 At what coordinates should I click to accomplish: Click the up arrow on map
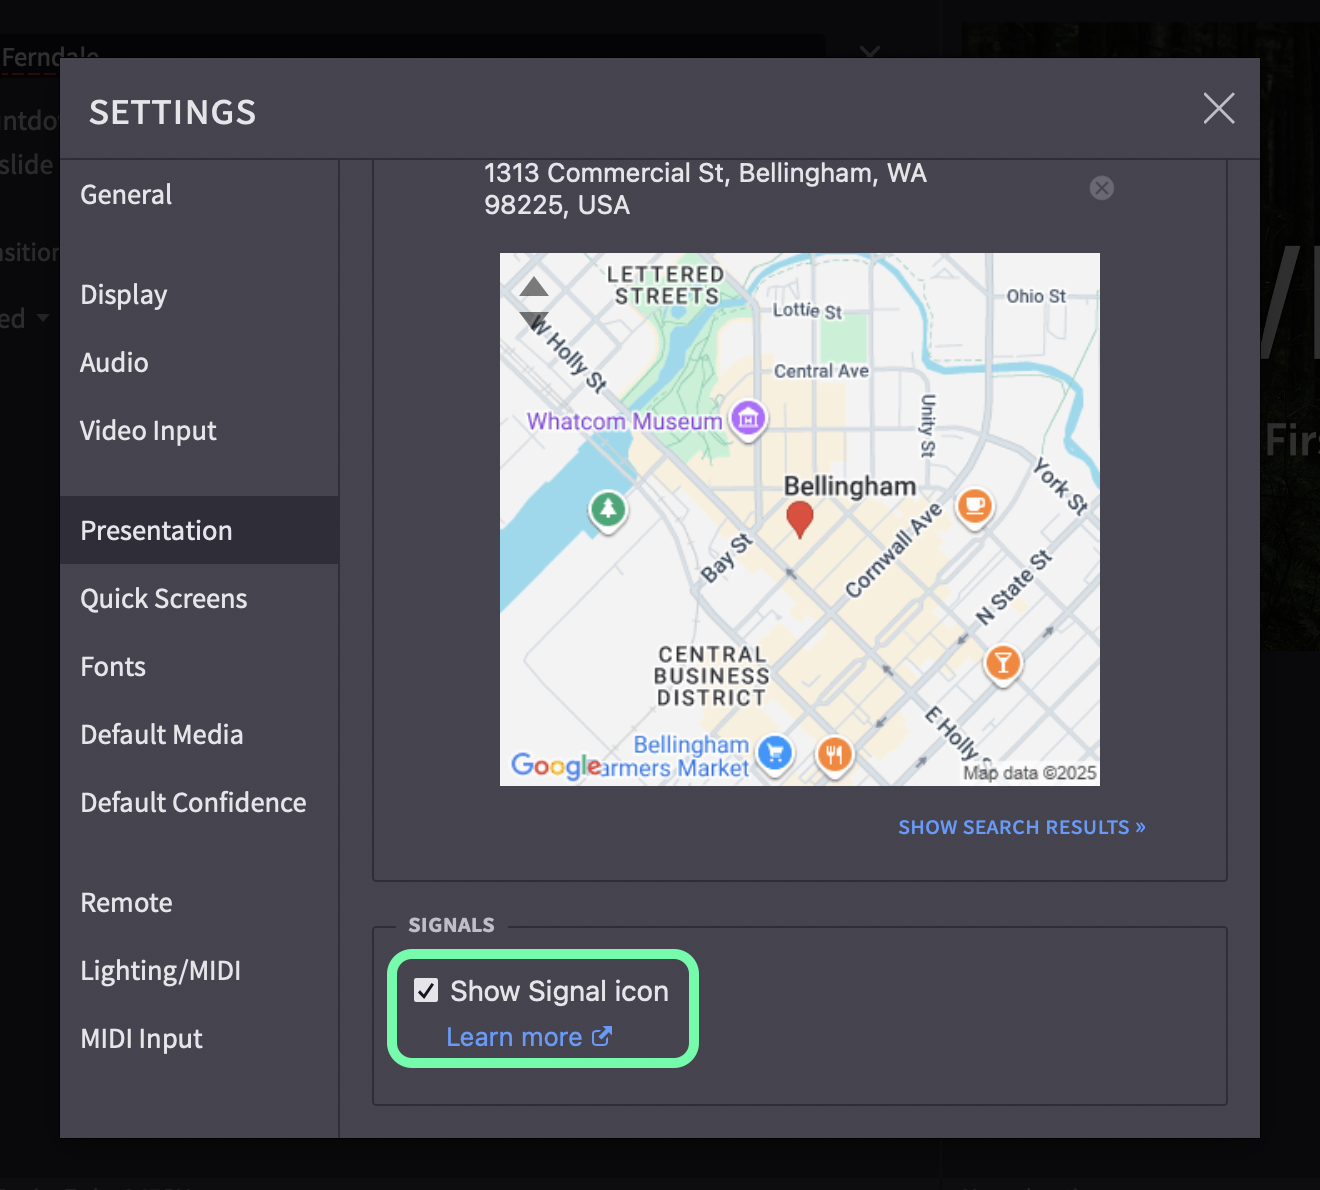pyautogui.click(x=534, y=287)
